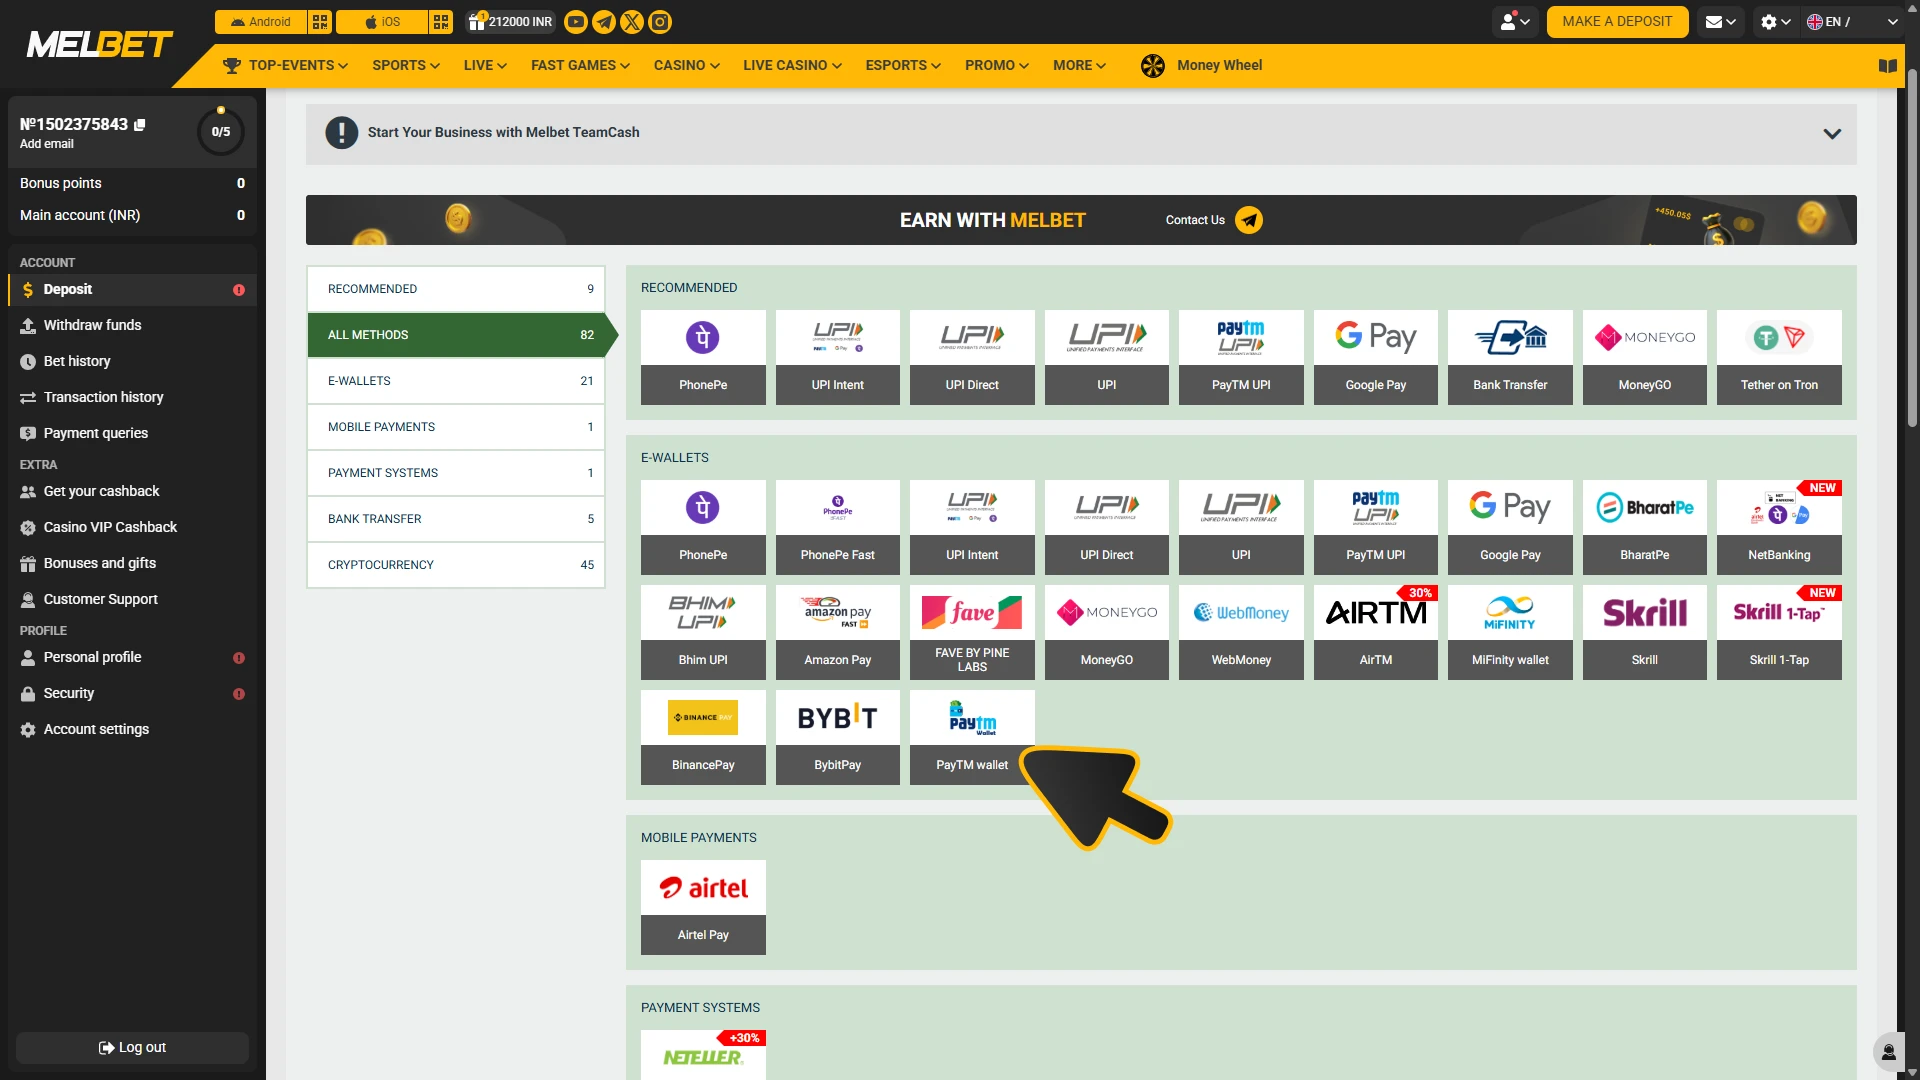Open the Telegram social icon in header
Image resolution: width=1920 pixels, height=1080 pixels.
point(604,22)
